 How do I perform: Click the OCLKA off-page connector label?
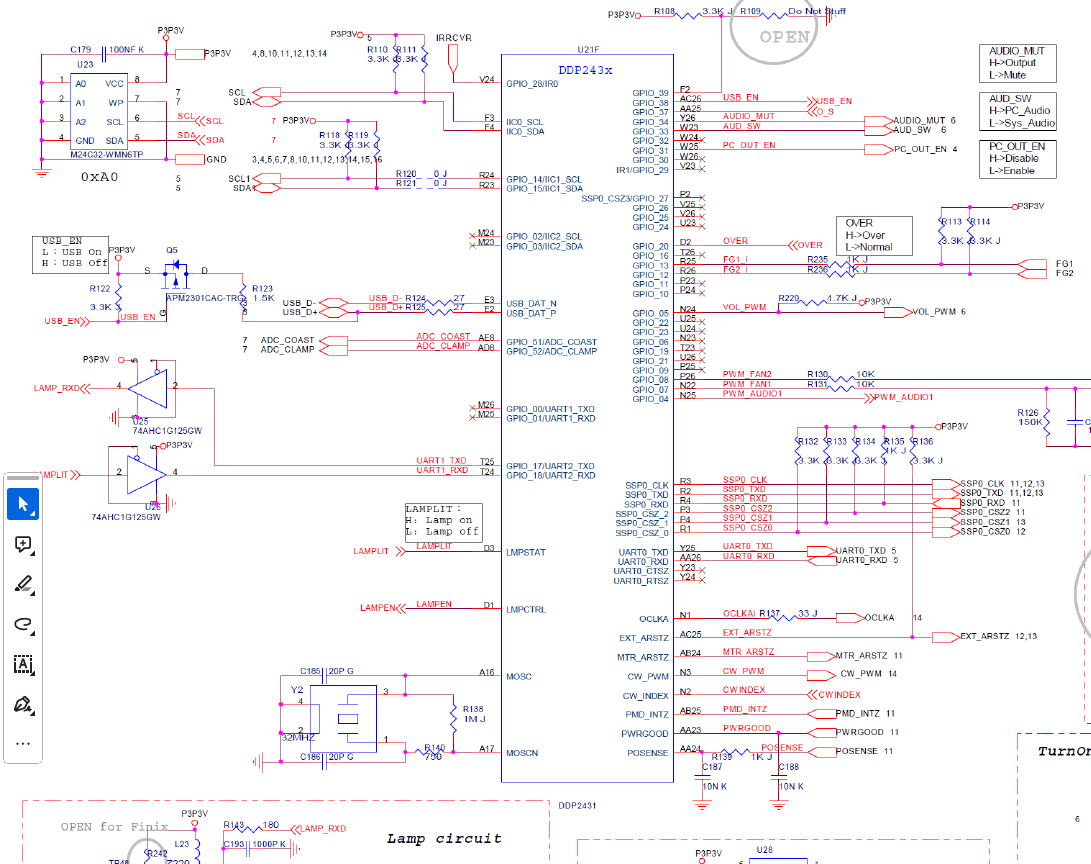(879, 618)
